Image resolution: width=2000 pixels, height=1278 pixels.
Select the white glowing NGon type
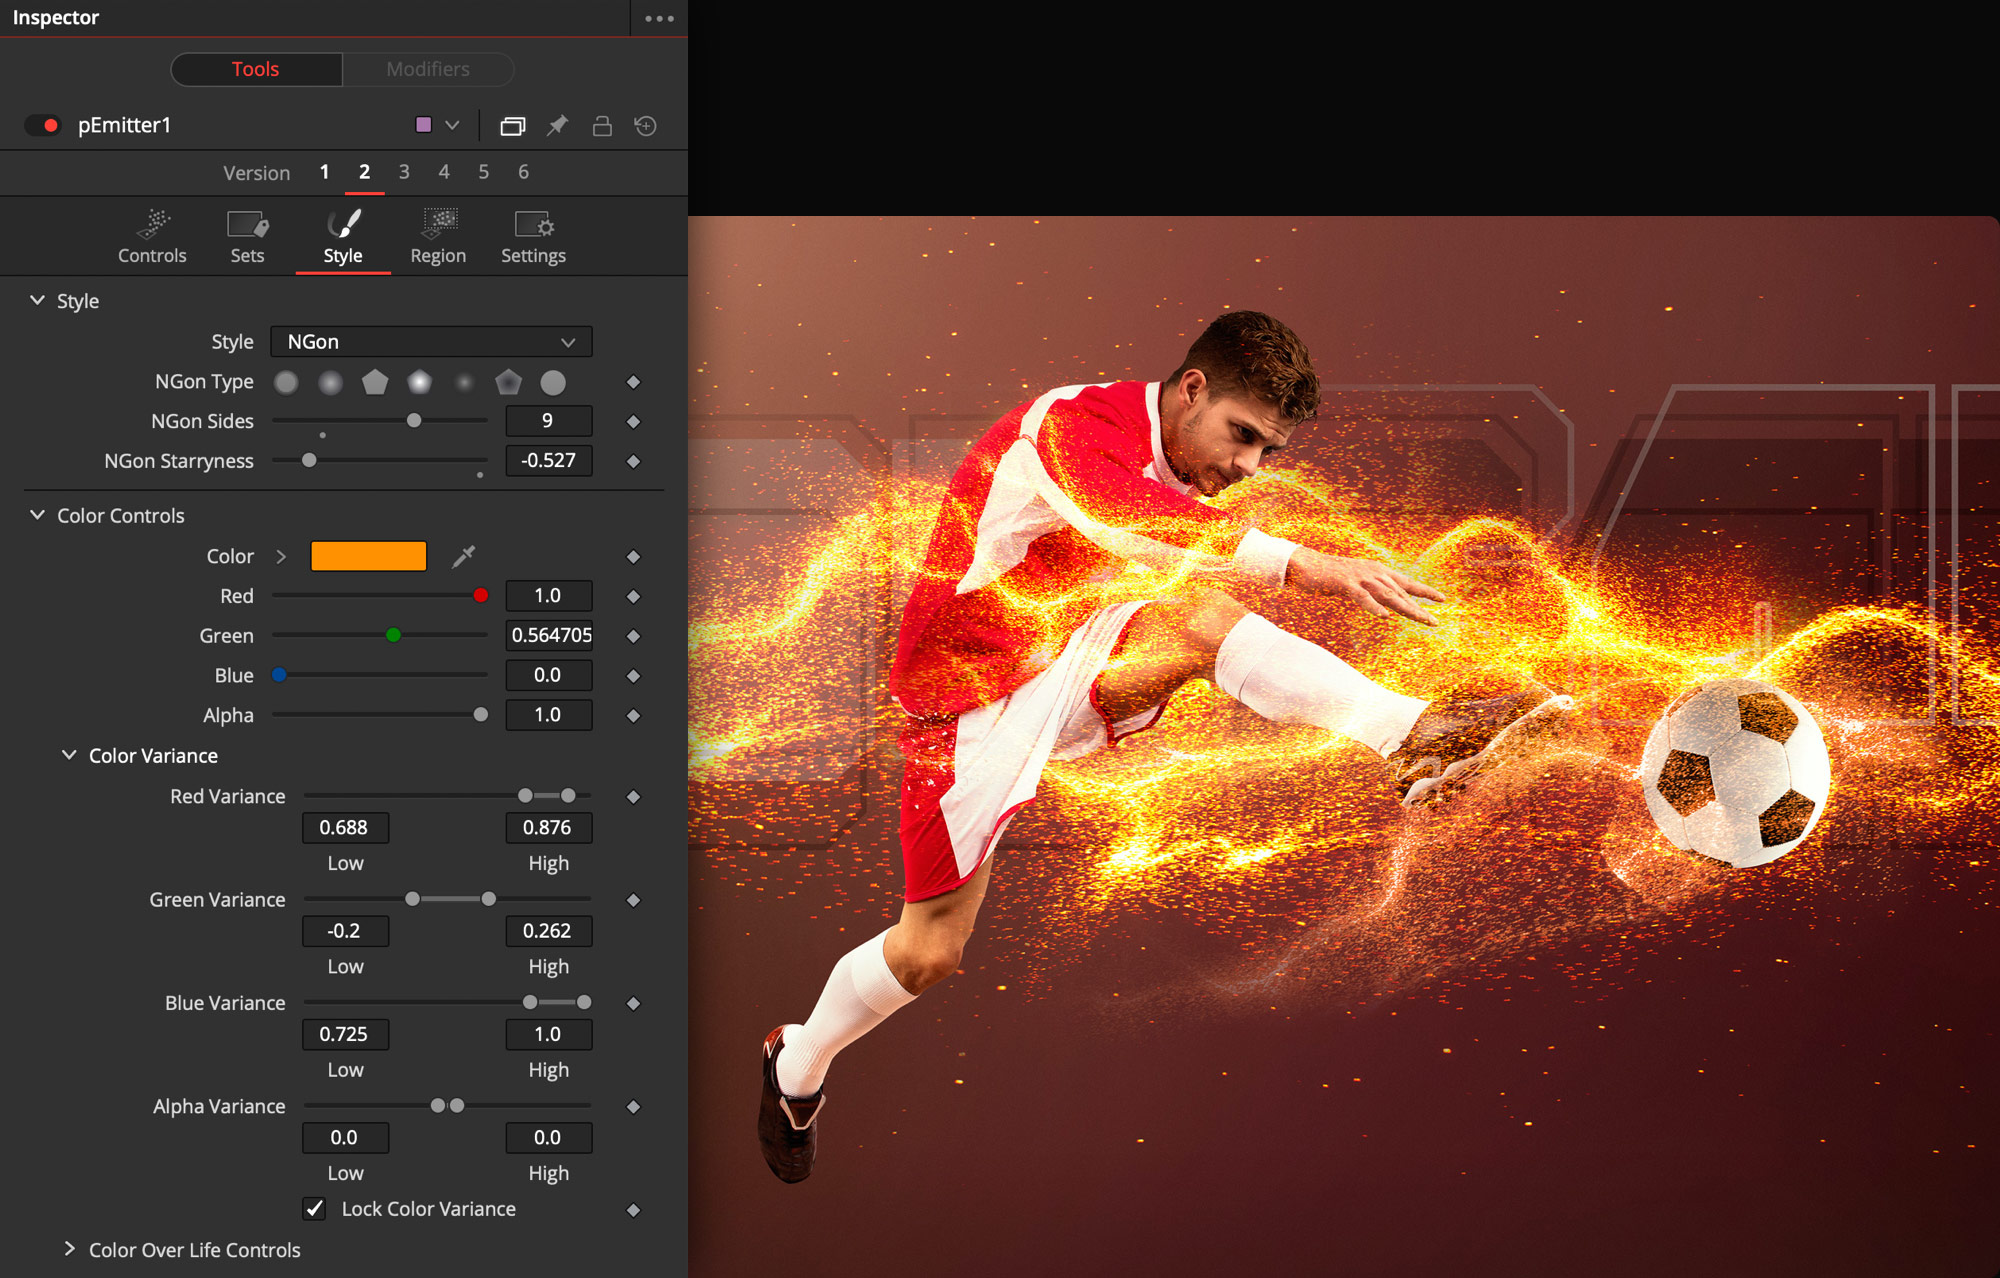[x=420, y=382]
